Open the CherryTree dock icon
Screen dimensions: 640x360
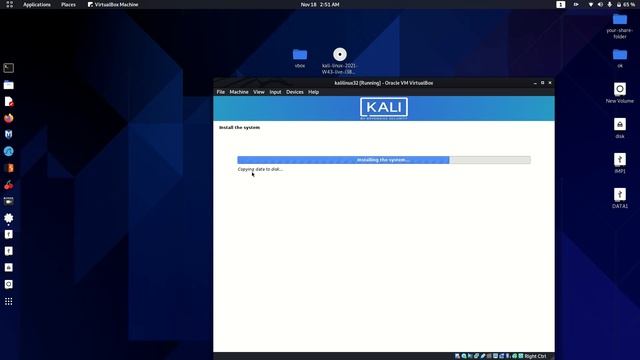9,184
